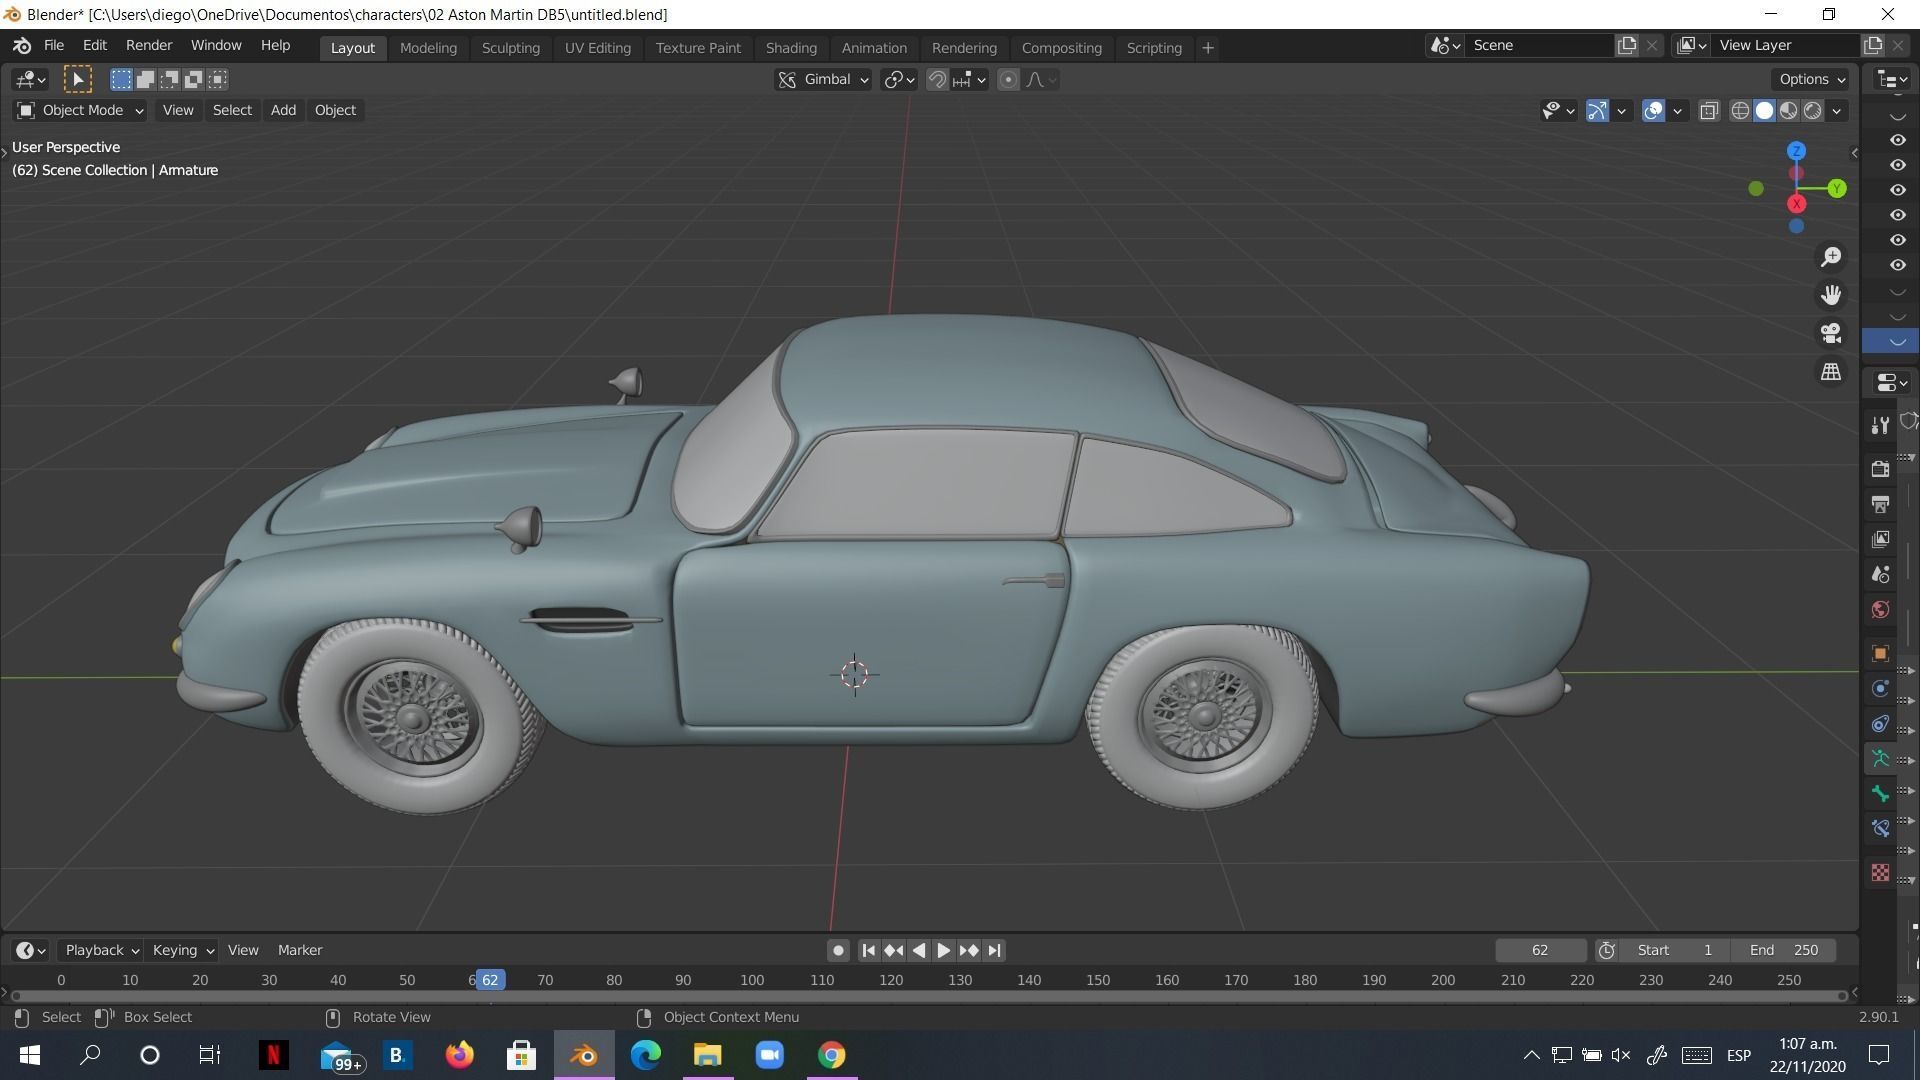The height and width of the screenshot is (1080, 1920).
Task: Open the File menu
Action: point(54,46)
